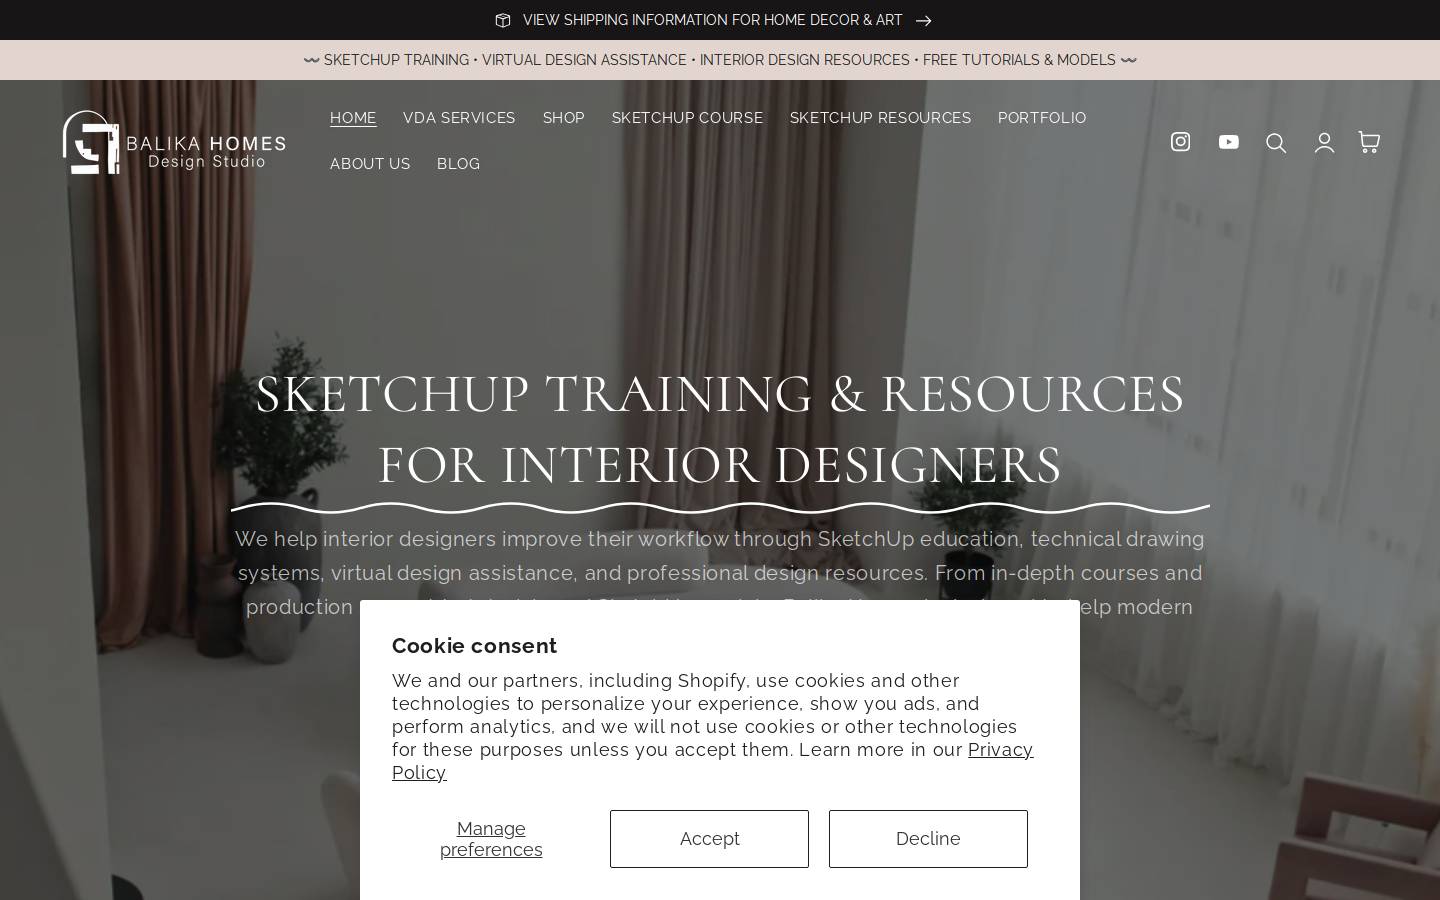
Task: Open the Shop menu item
Action: [564, 118]
